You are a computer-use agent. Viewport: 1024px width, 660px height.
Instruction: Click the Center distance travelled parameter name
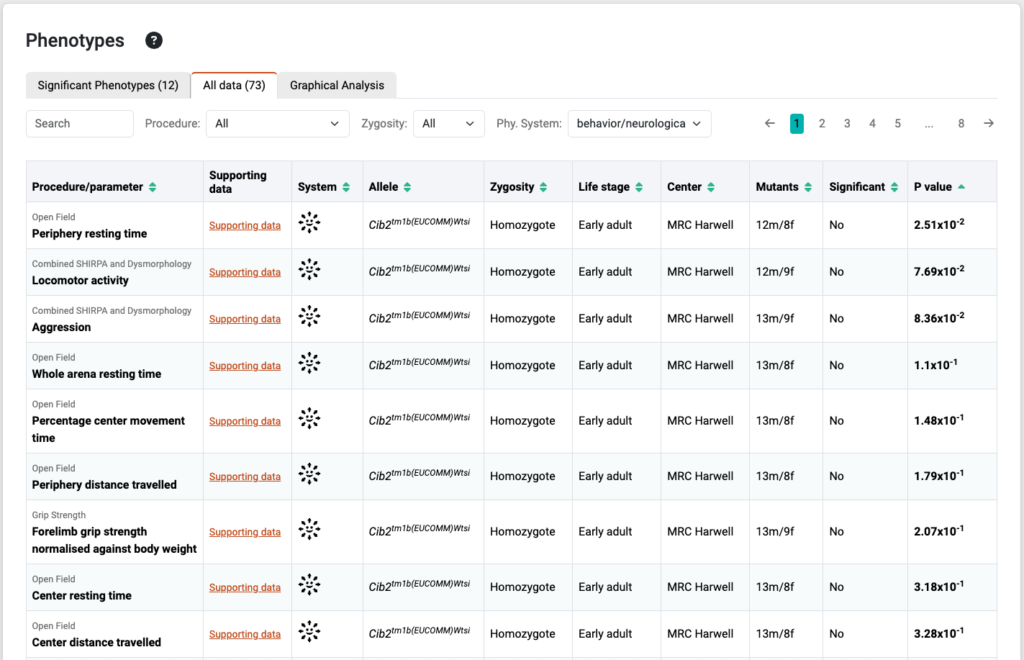click(97, 643)
